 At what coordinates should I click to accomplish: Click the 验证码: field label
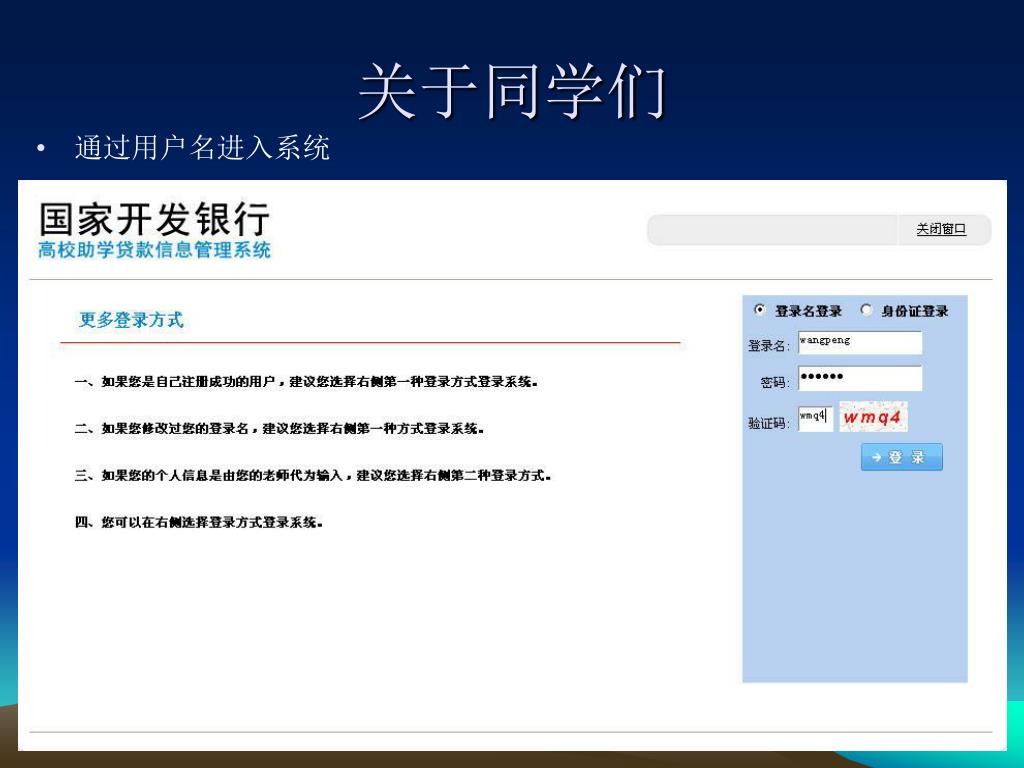(x=769, y=423)
